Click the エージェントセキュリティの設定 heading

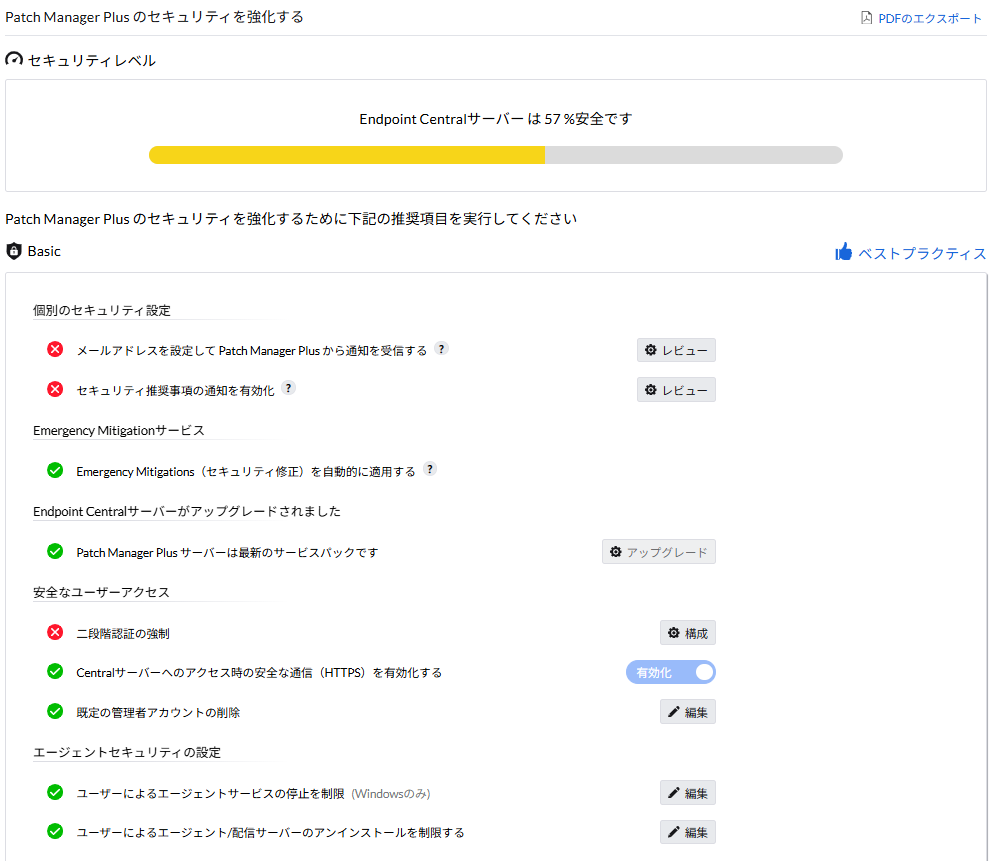pos(127,752)
